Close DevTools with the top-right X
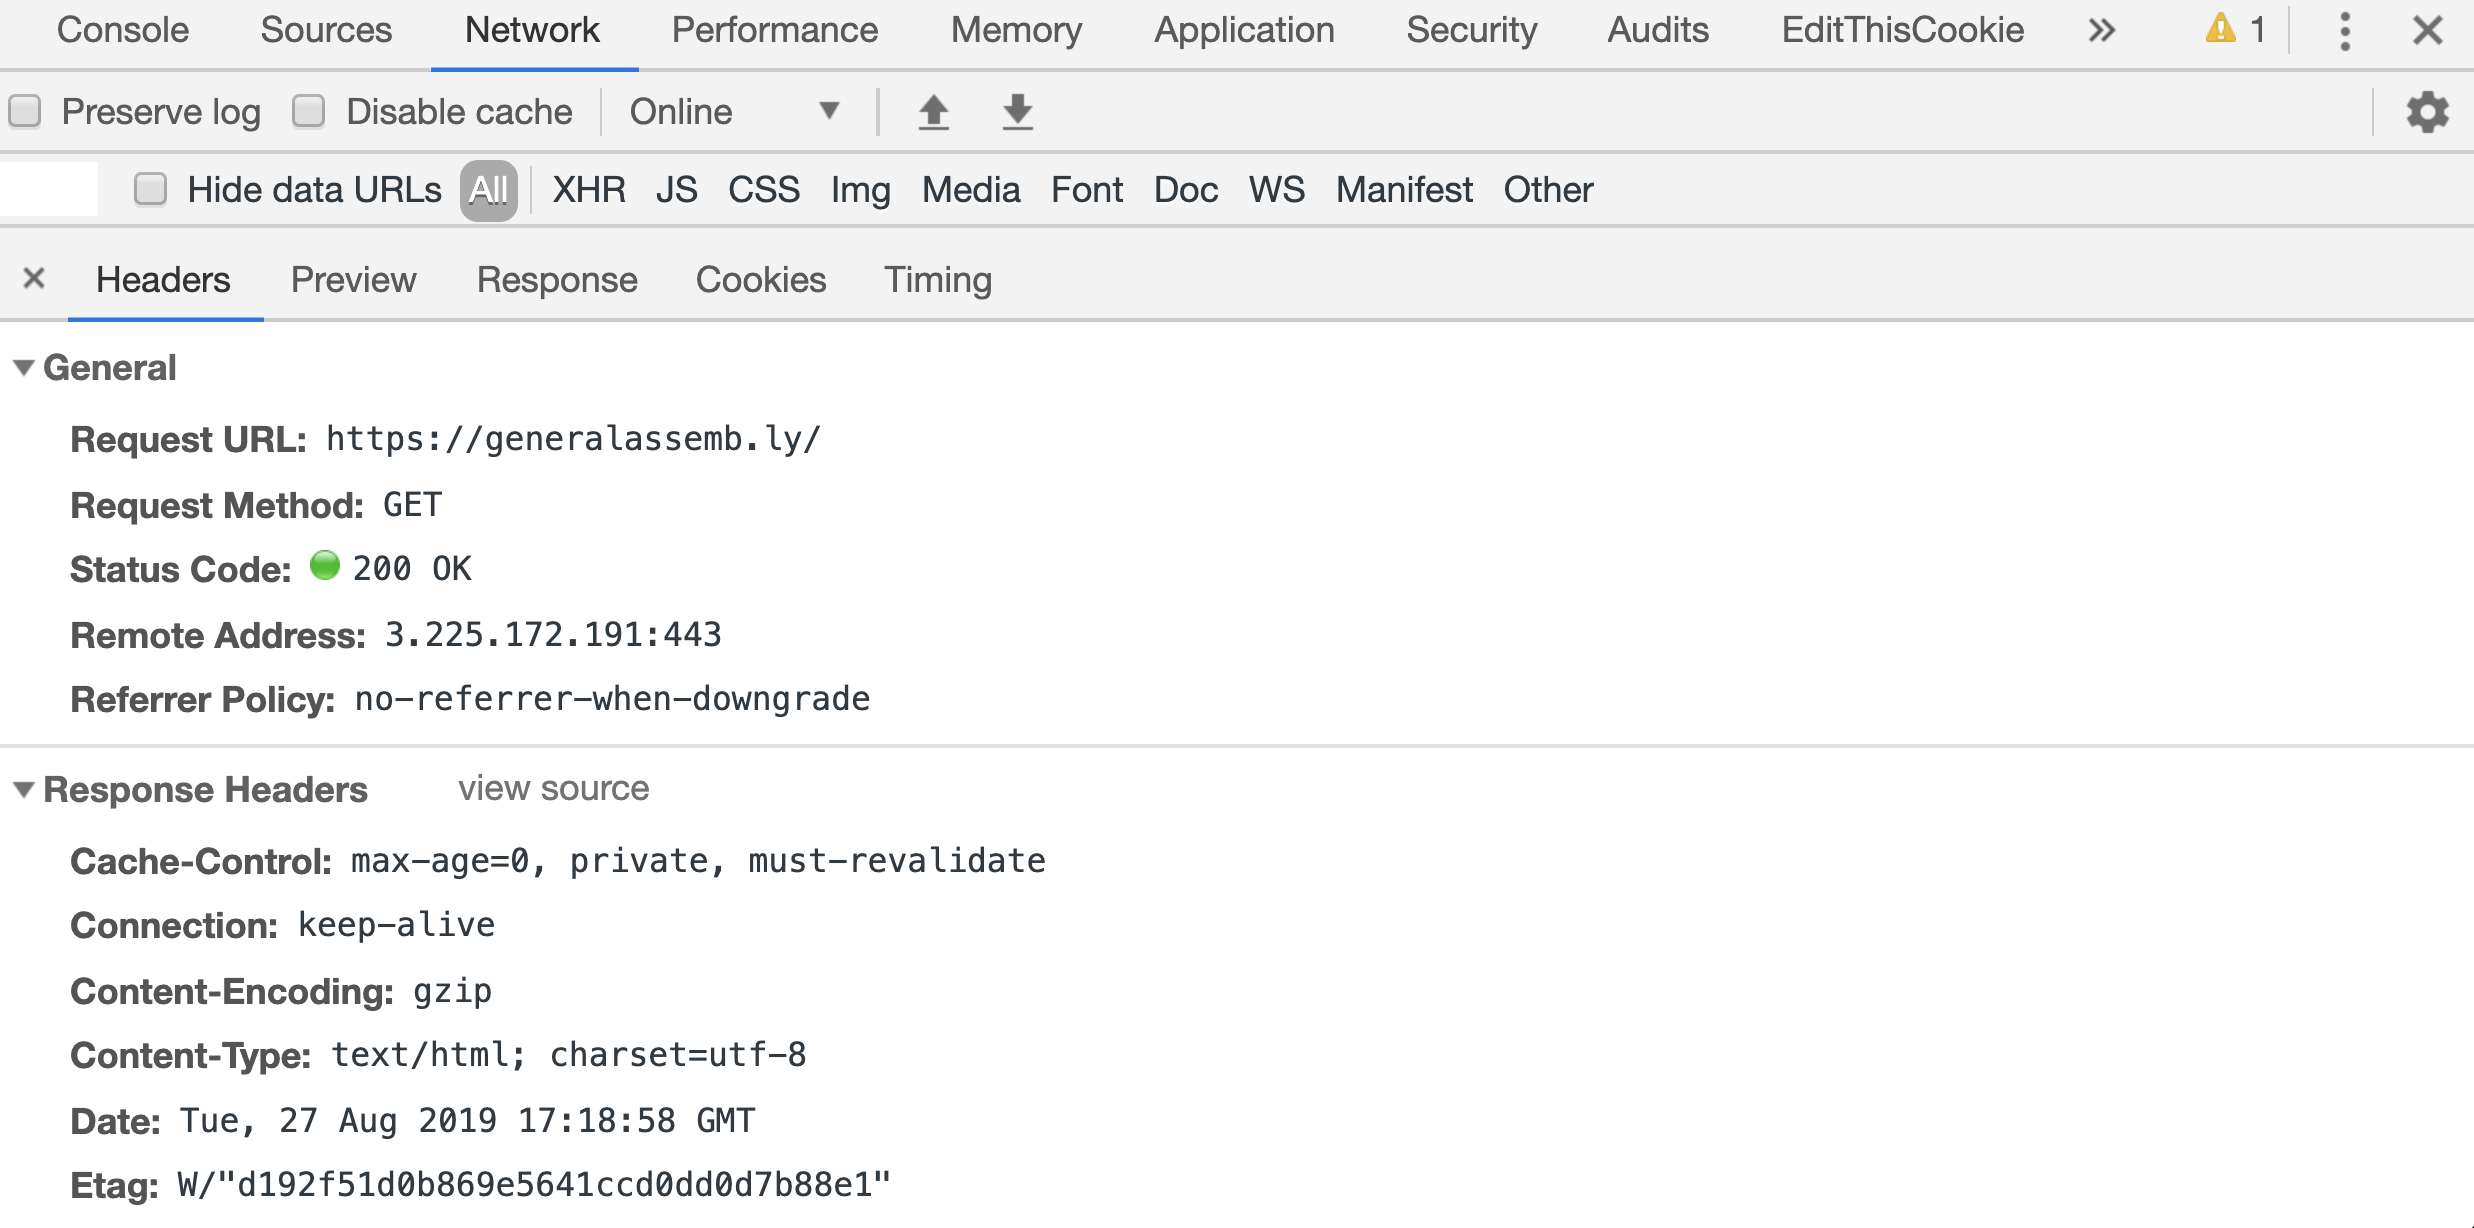2474x1228 pixels. (2427, 31)
